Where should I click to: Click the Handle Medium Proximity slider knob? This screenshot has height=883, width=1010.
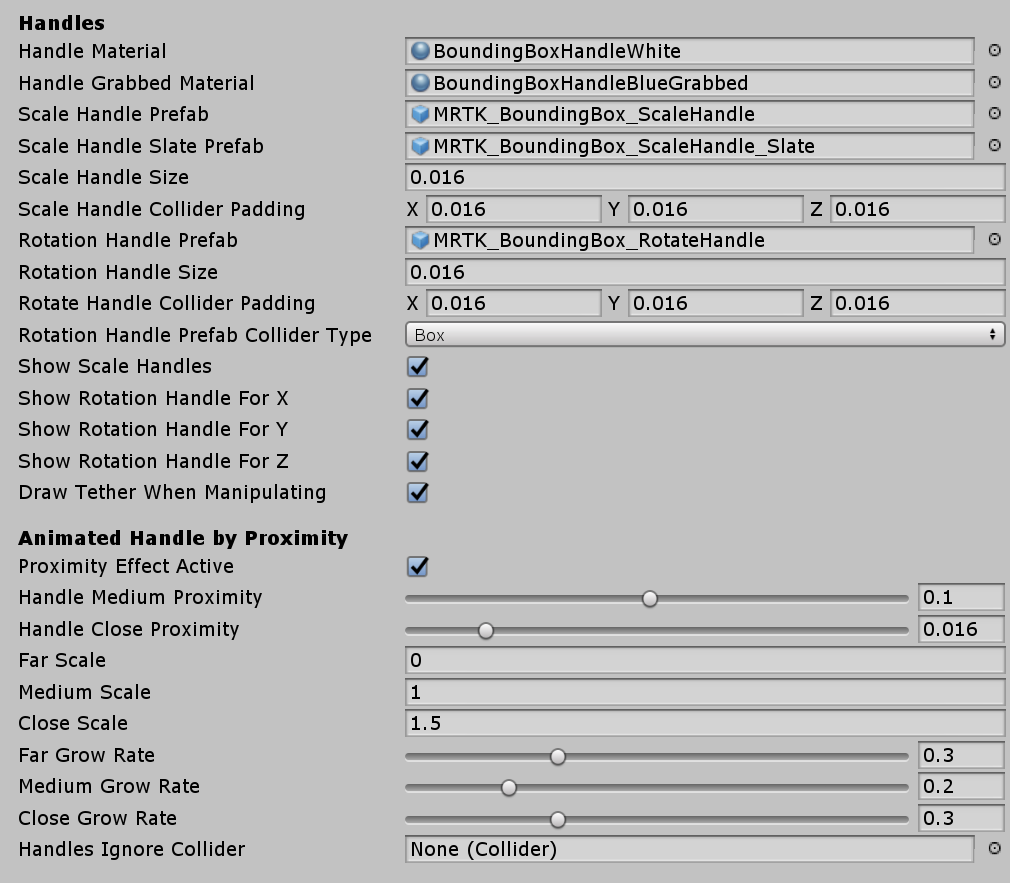pos(650,599)
